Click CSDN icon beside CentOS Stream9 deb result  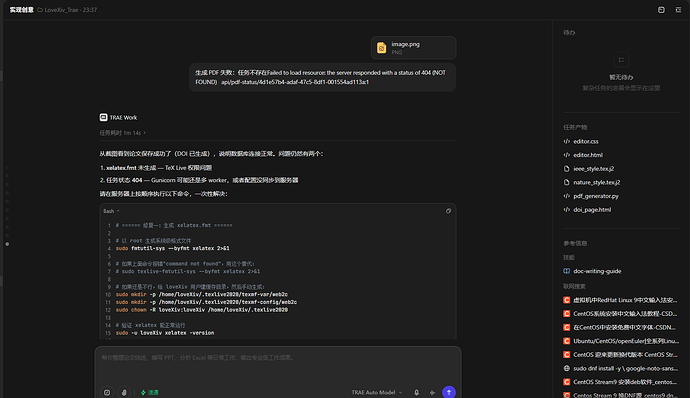tap(566, 382)
